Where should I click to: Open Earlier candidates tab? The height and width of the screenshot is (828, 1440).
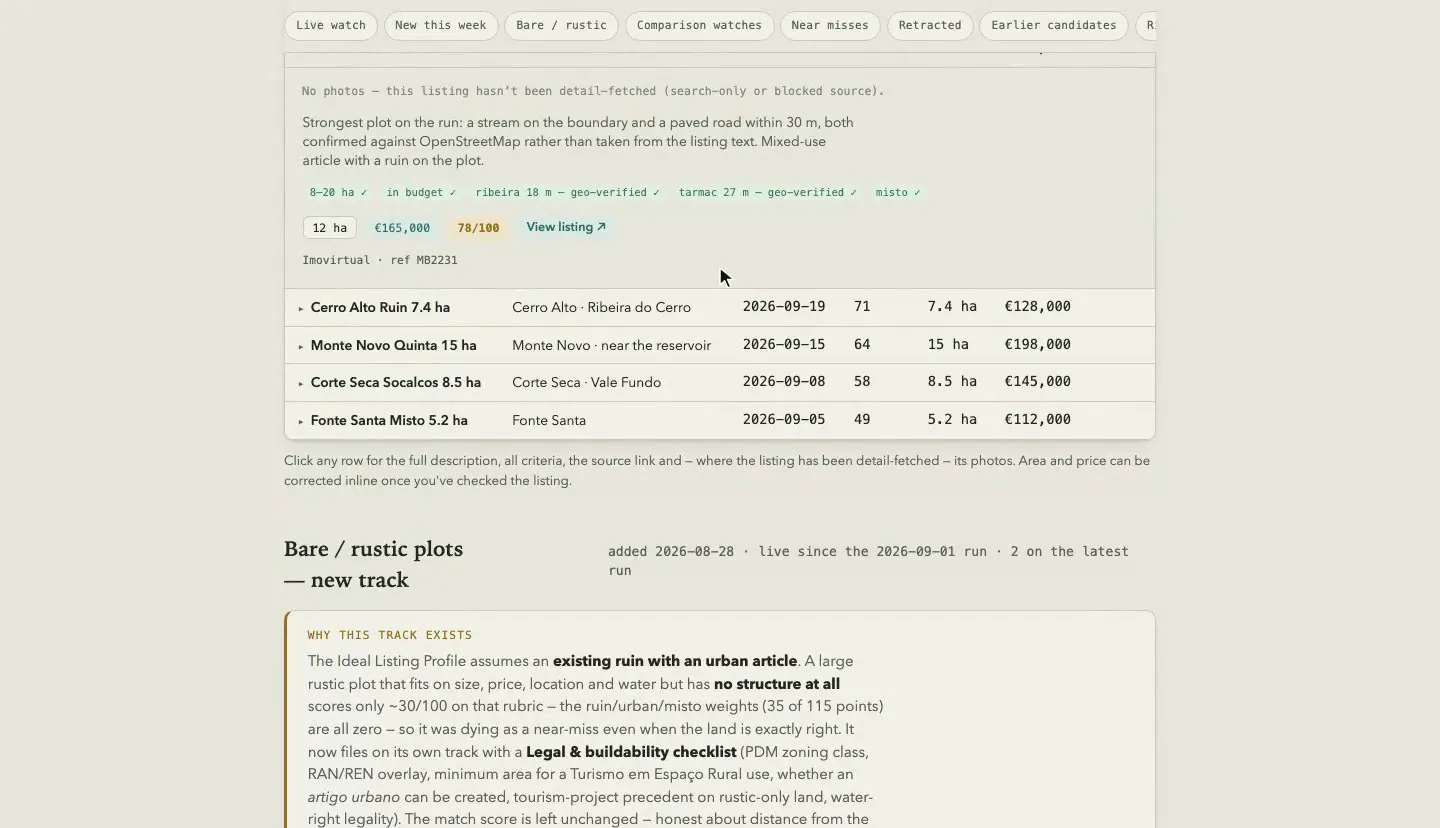tap(1054, 26)
